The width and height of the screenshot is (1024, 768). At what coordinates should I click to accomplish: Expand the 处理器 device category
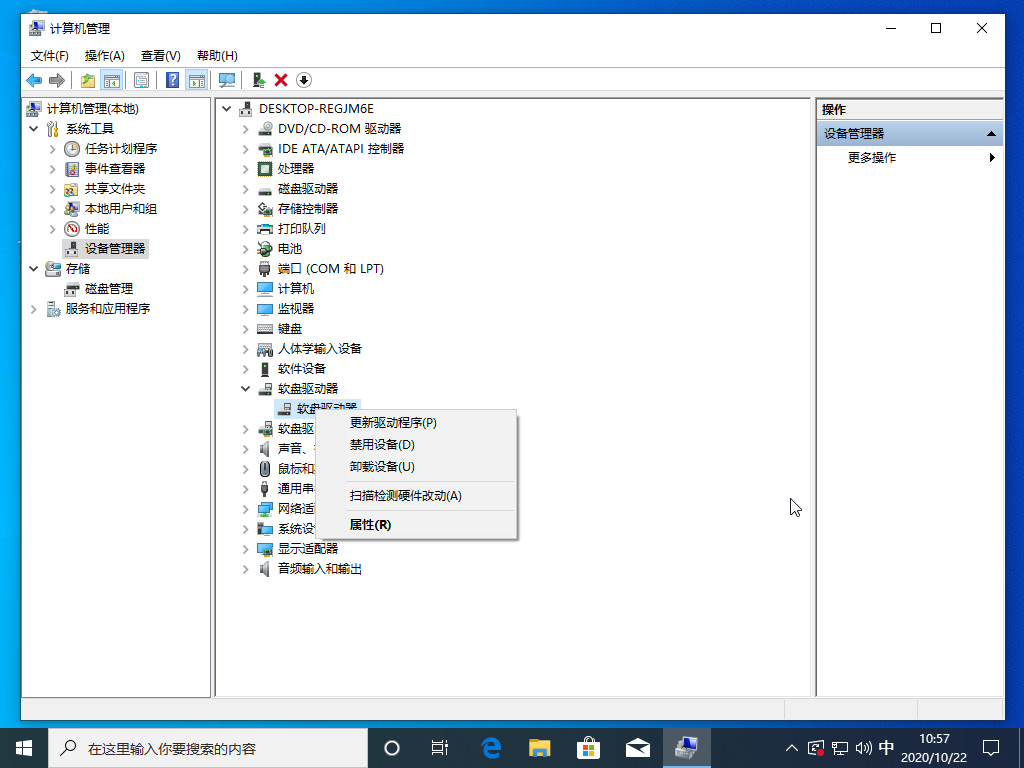point(246,168)
